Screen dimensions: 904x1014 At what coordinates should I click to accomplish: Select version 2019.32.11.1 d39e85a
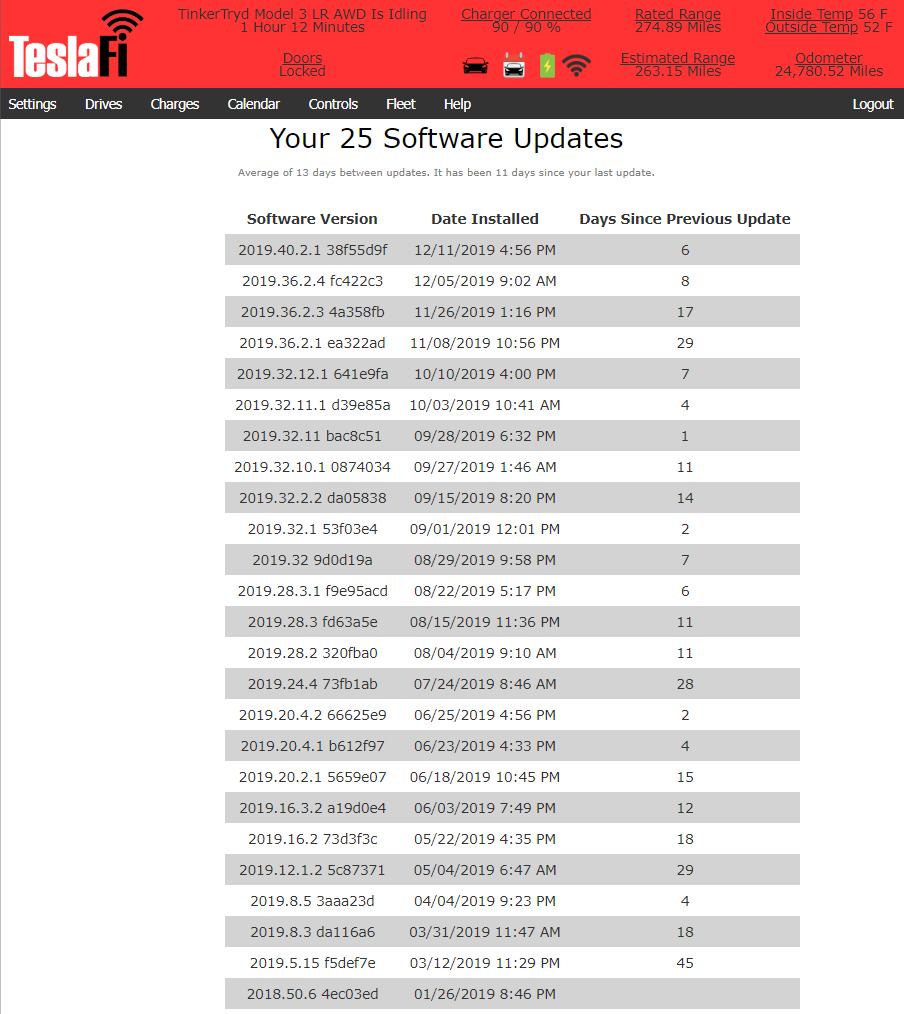312,405
